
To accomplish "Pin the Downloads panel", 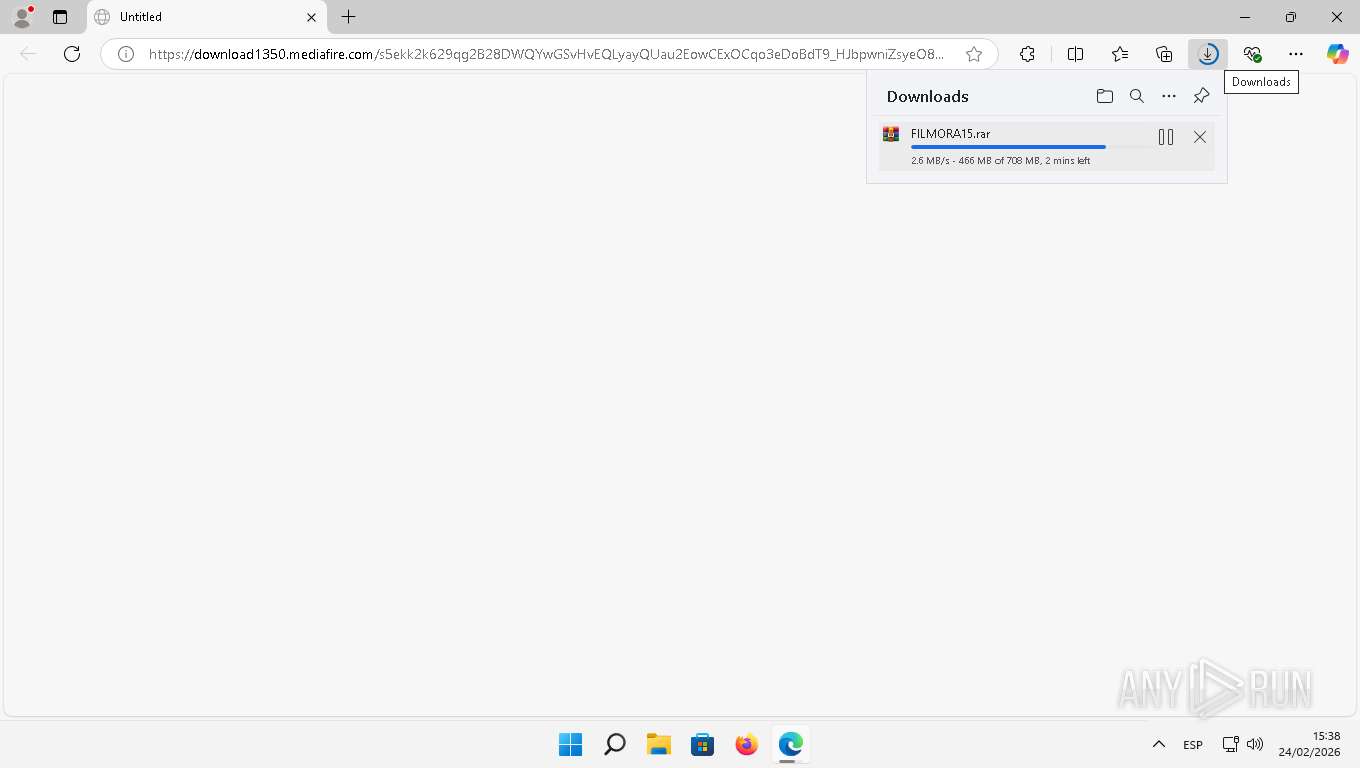I will coord(1201,96).
